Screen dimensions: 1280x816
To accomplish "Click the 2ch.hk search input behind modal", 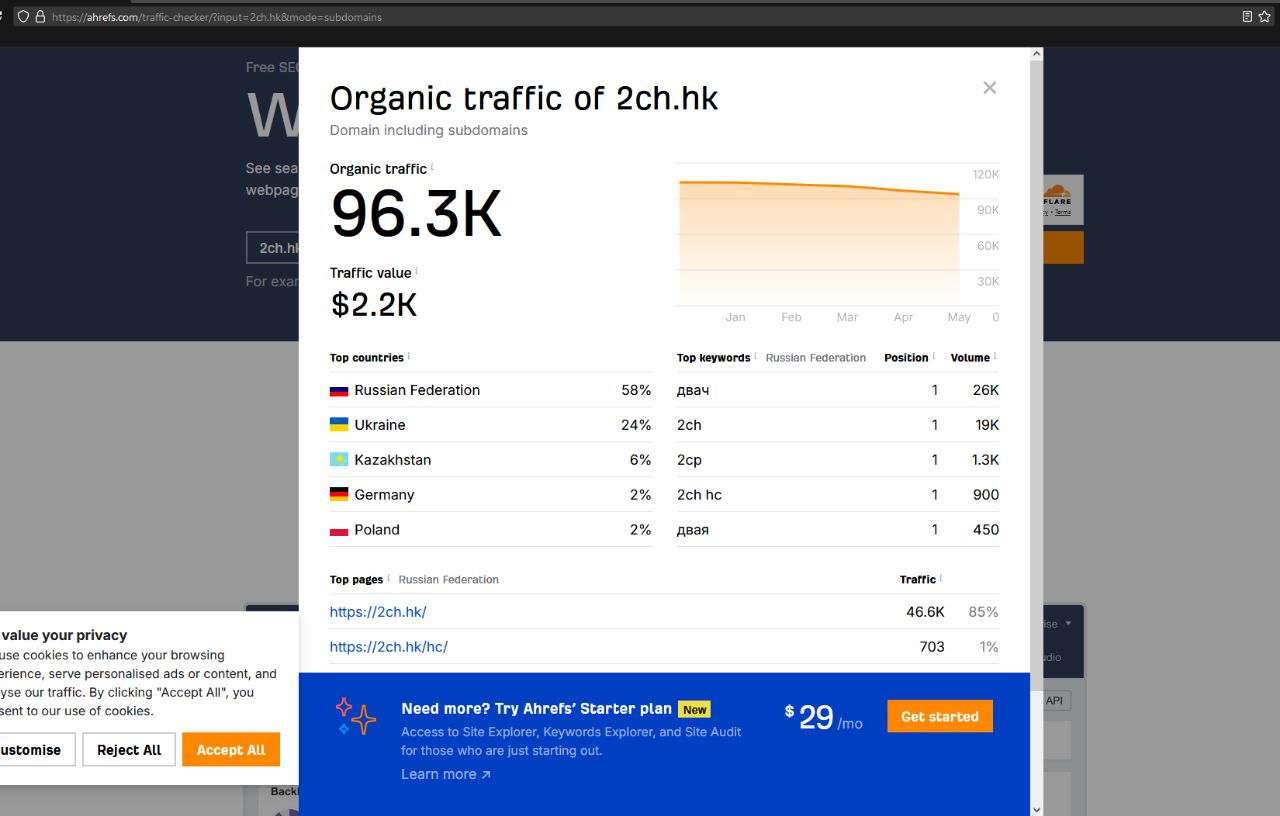I will point(274,248).
